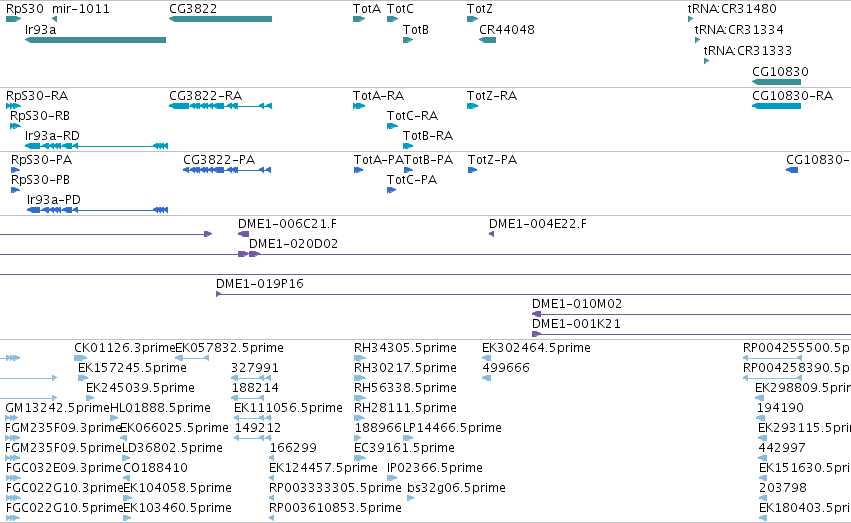
Task: Open the RpS30-RA transcript label
Action: click(x=37, y=96)
